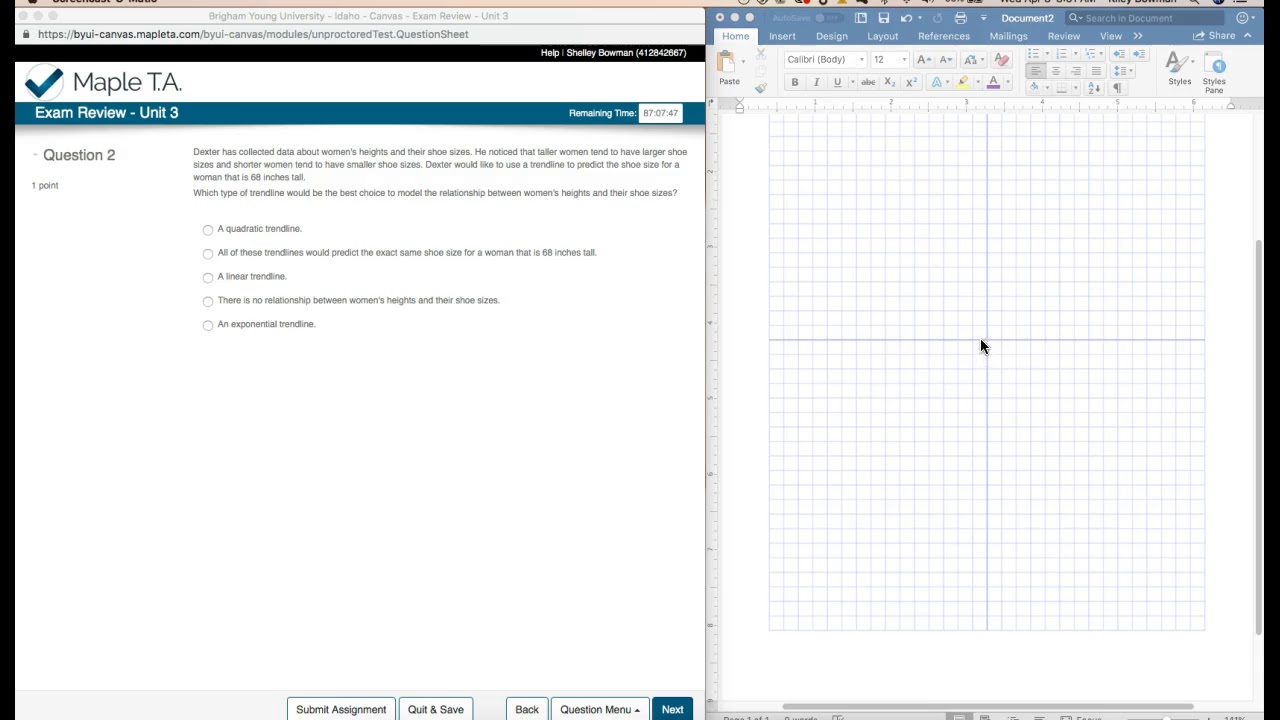This screenshot has height=720, width=1280.
Task: Click the Quit & Save button
Action: pos(436,709)
